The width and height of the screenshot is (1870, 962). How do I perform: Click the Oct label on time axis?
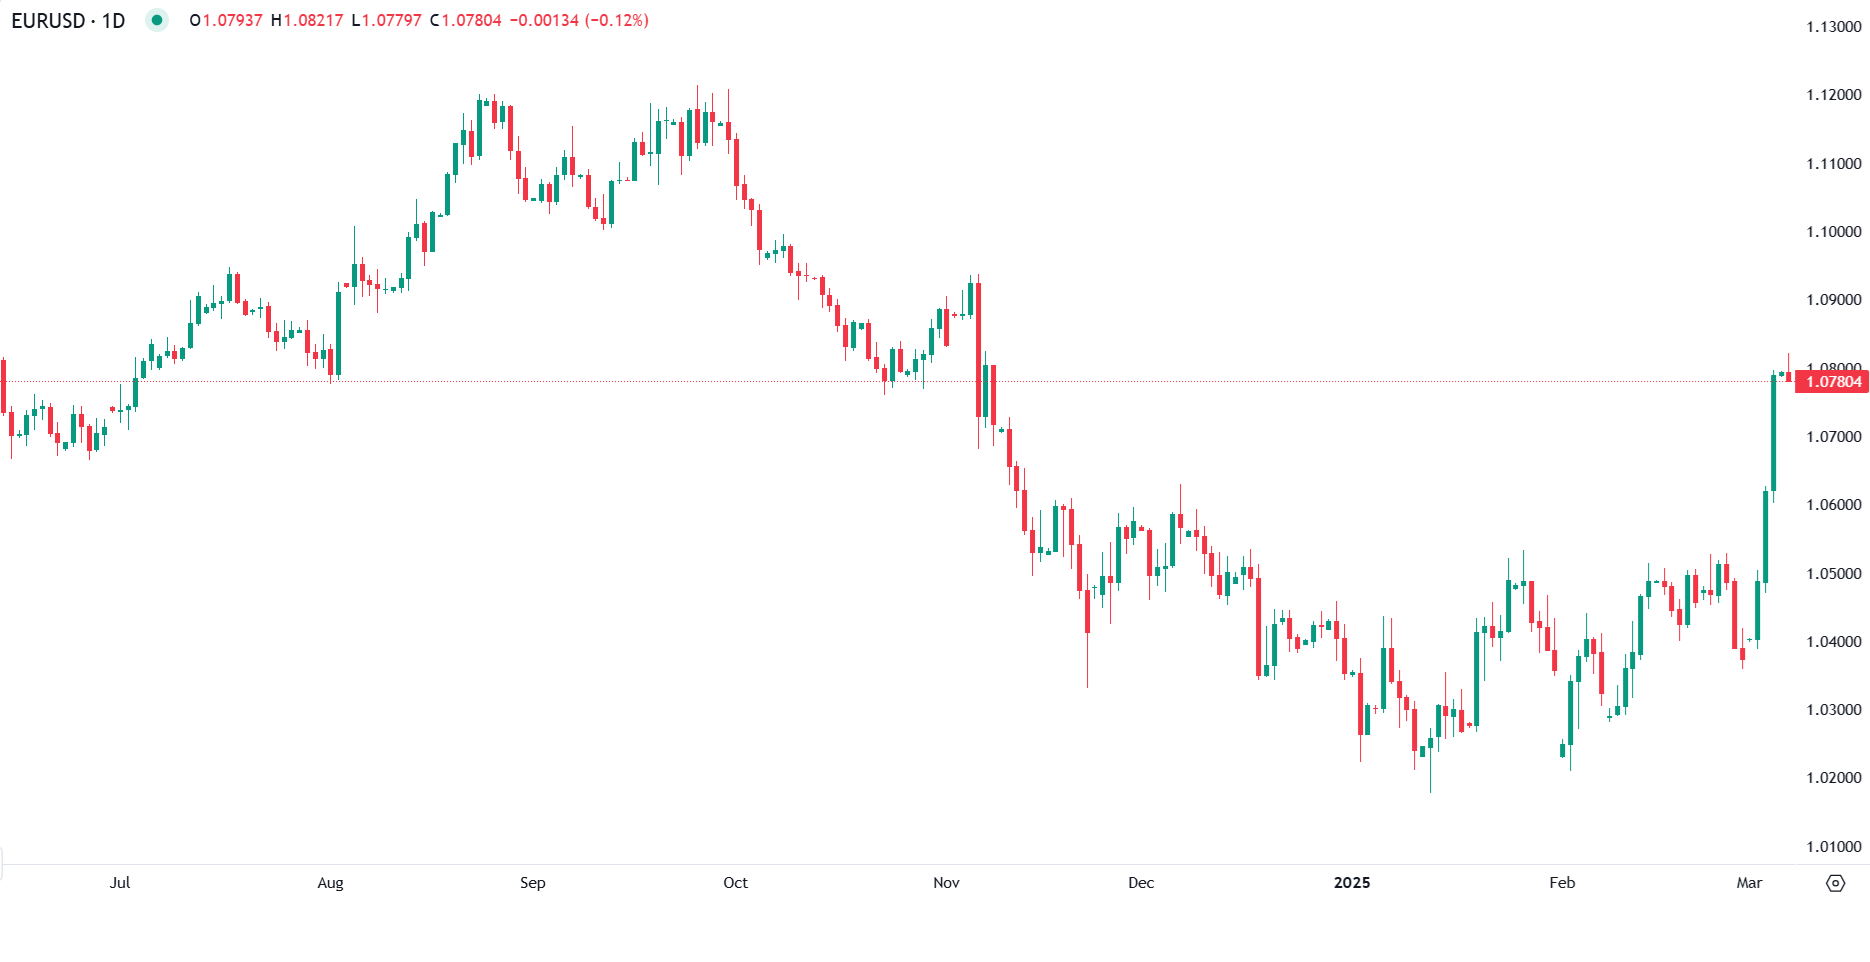pos(735,883)
